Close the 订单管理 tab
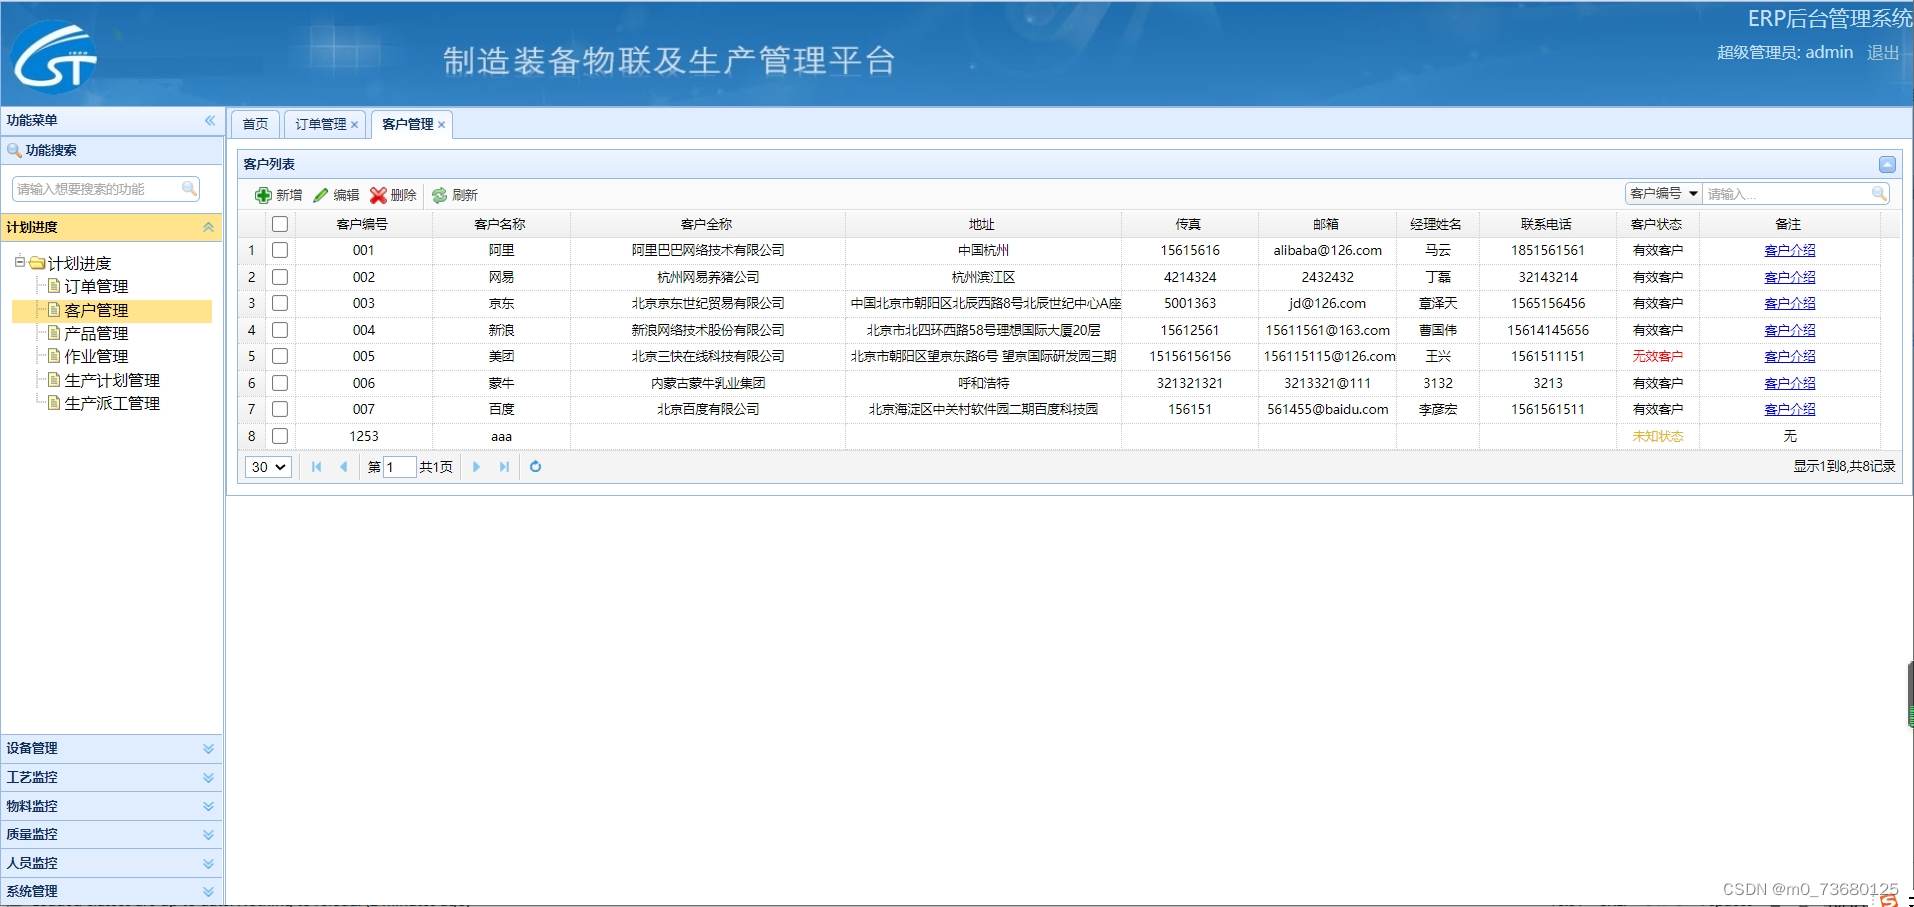1914x907 pixels. pyautogui.click(x=354, y=125)
